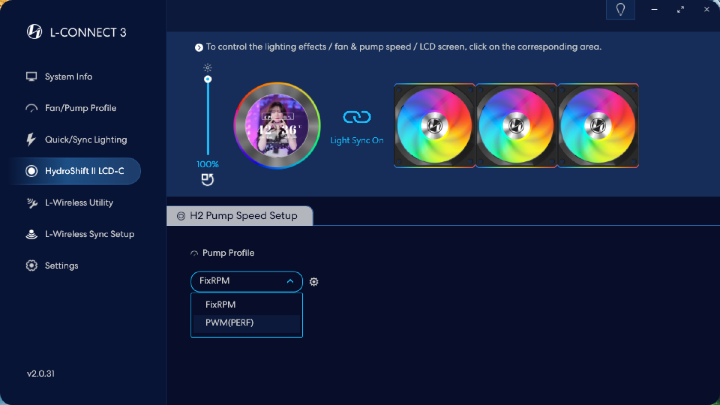Select the first RGB fan on the left
720x405 pixels.
(434, 125)
